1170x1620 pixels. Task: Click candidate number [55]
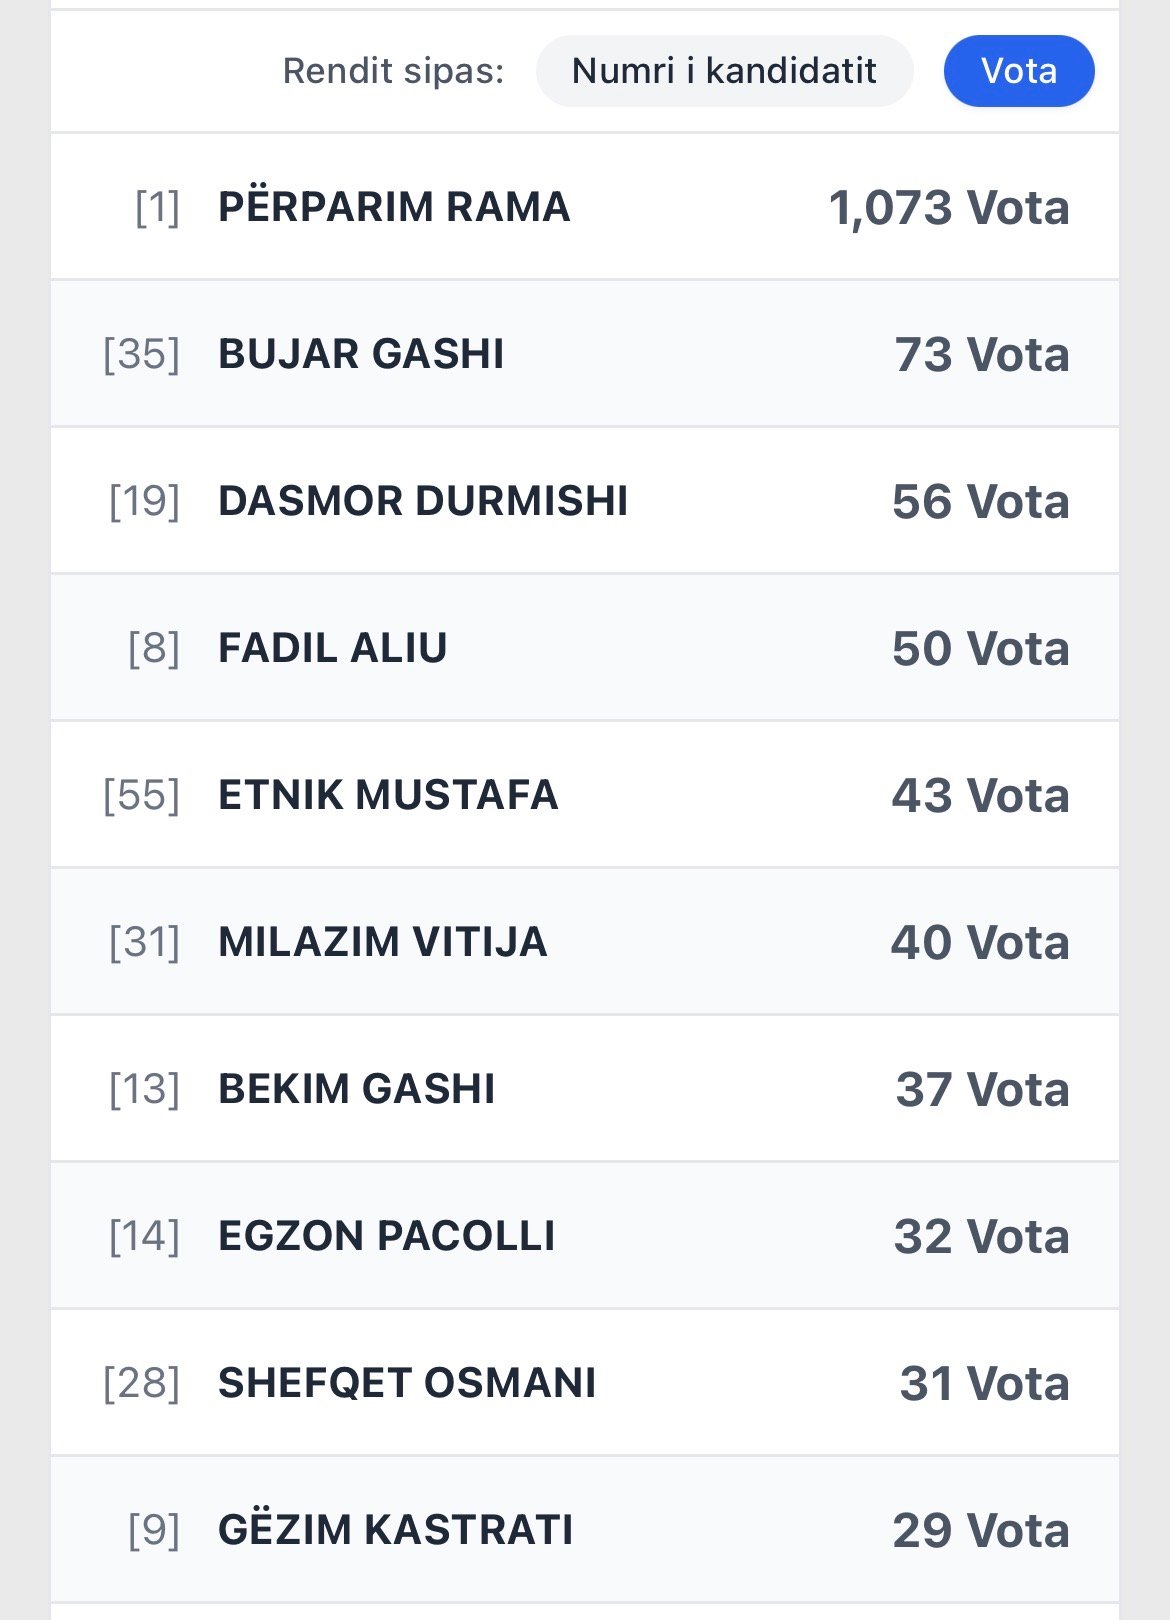142,796
